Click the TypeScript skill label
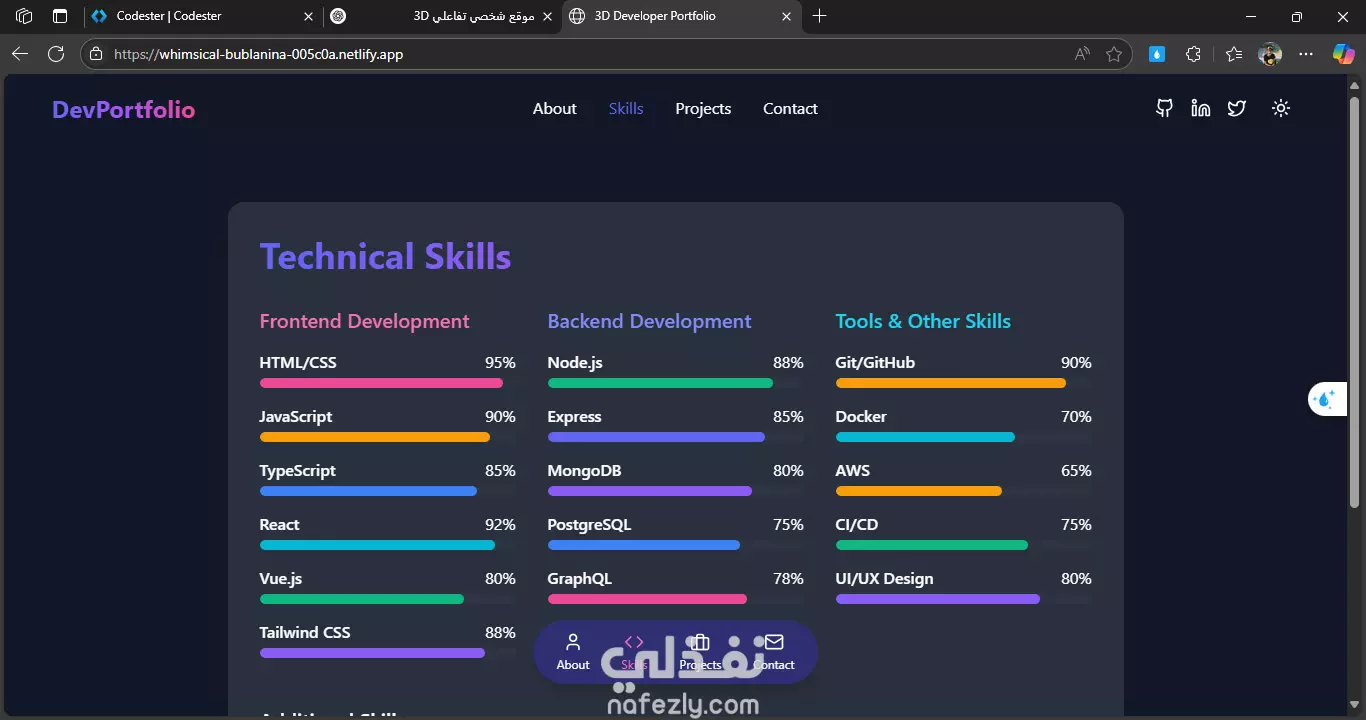 [298, 470]
